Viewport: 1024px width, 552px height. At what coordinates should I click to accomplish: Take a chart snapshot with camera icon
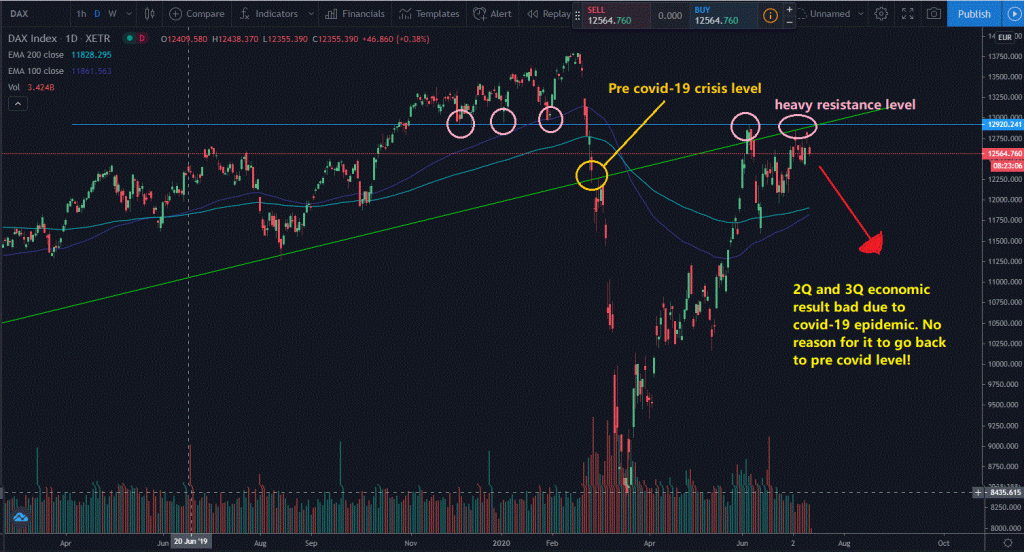pyautogui.click(x=932, y=14)
